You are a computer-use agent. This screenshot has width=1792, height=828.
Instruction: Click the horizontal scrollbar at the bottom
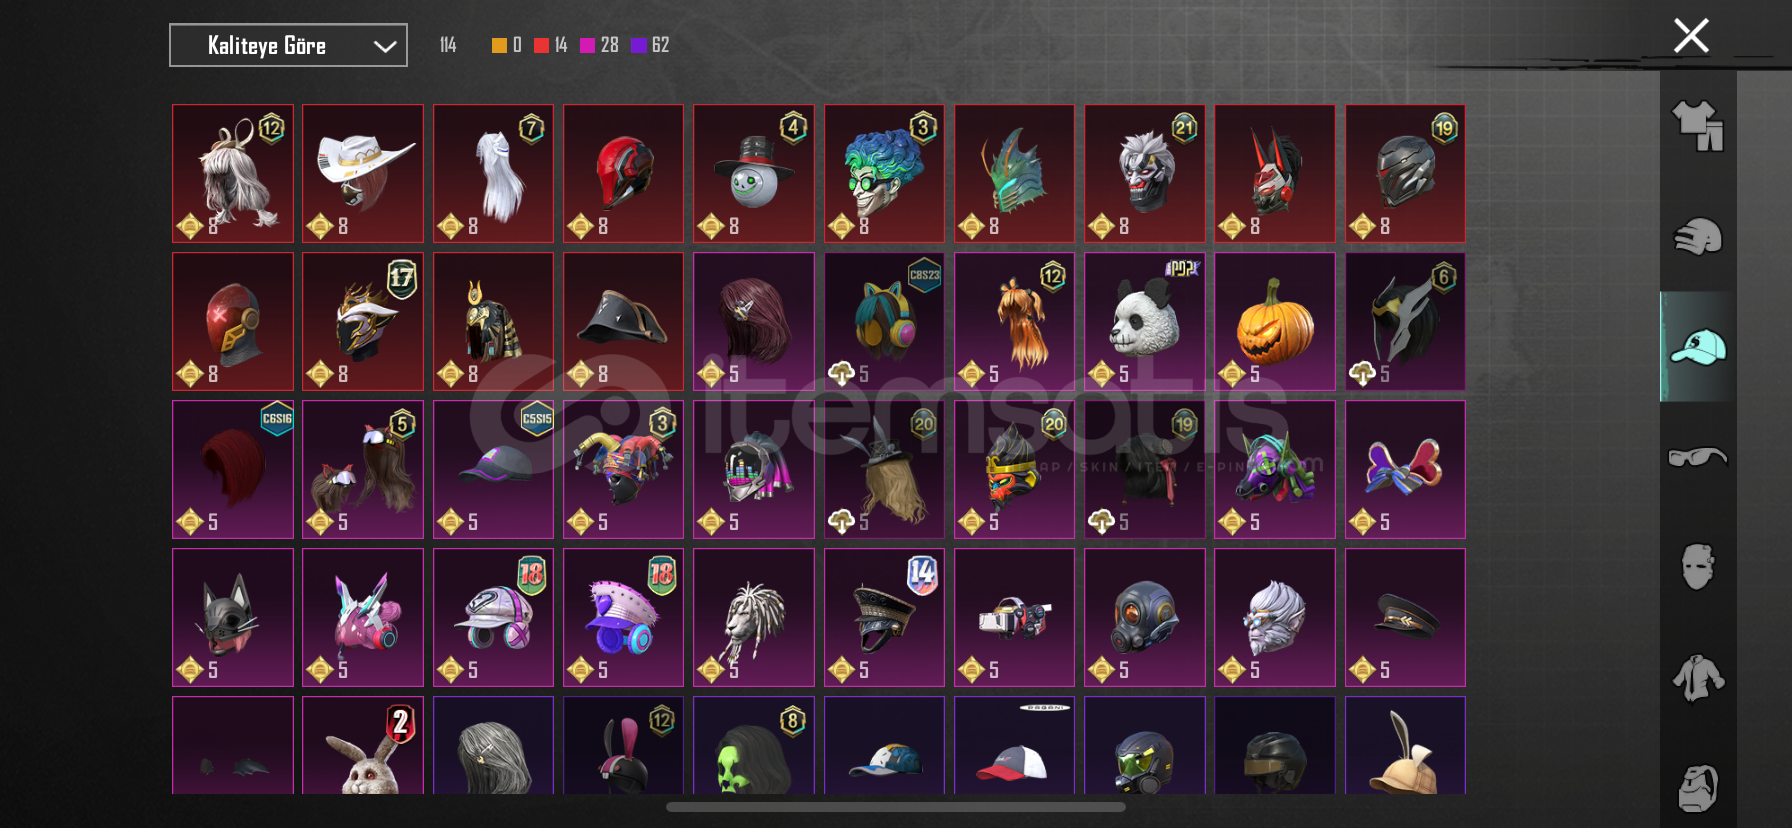pyautogui.click(x=896, y=807)
